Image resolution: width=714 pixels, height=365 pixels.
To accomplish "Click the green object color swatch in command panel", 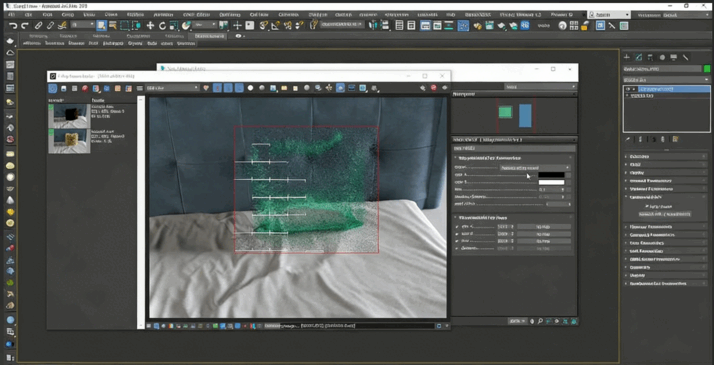I will pos(707,69).
